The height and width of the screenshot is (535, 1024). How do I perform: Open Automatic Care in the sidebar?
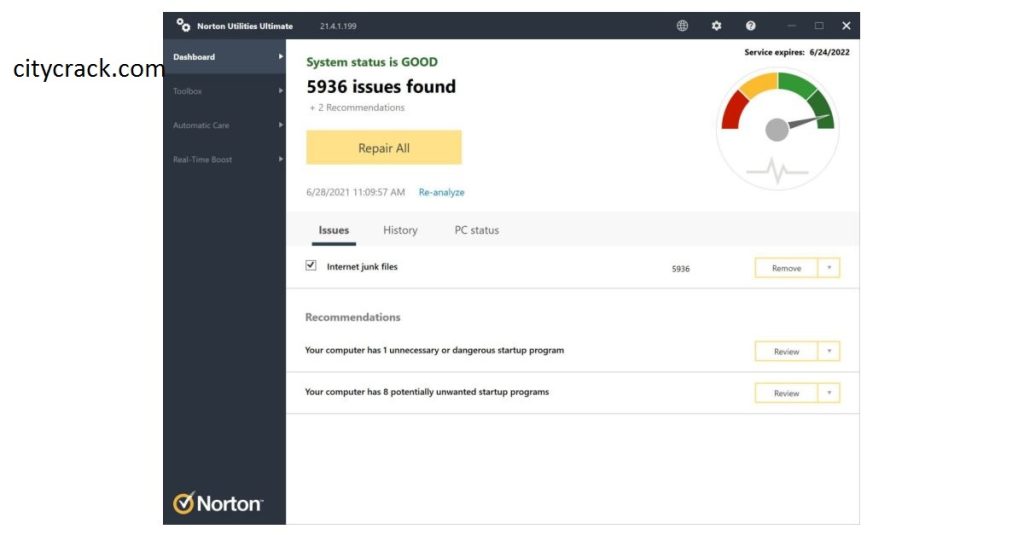[224, 125]
